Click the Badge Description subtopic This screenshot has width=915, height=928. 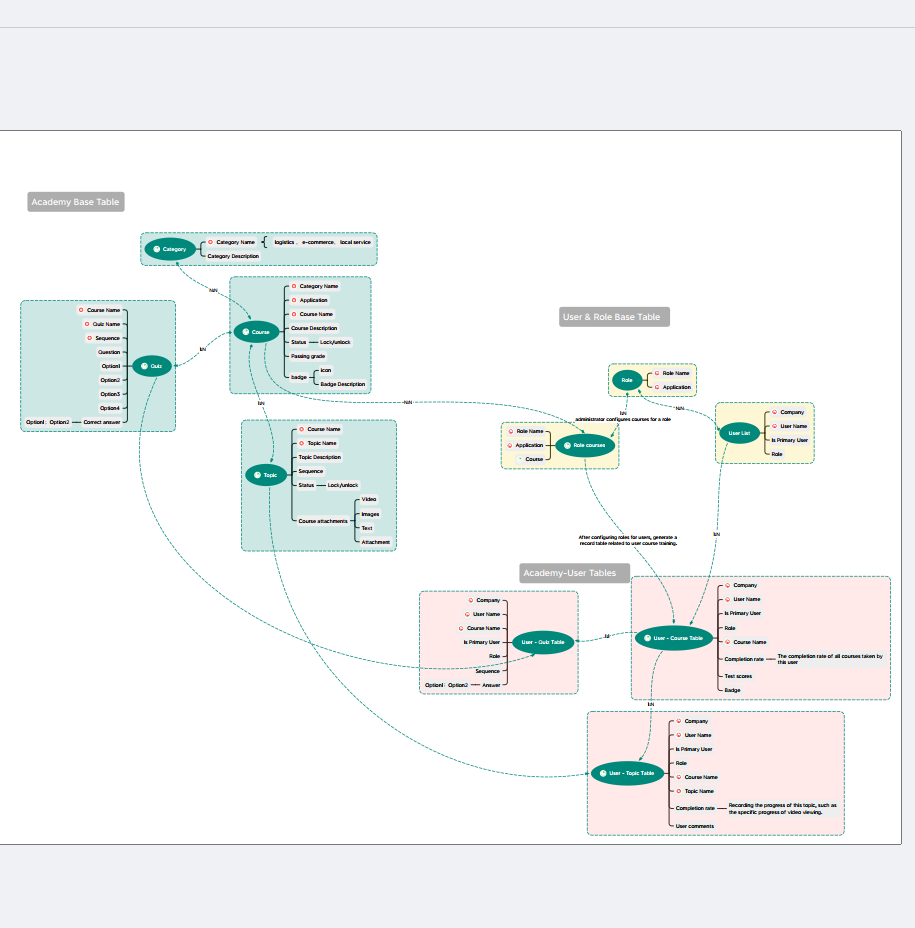[x=343, y=384]
